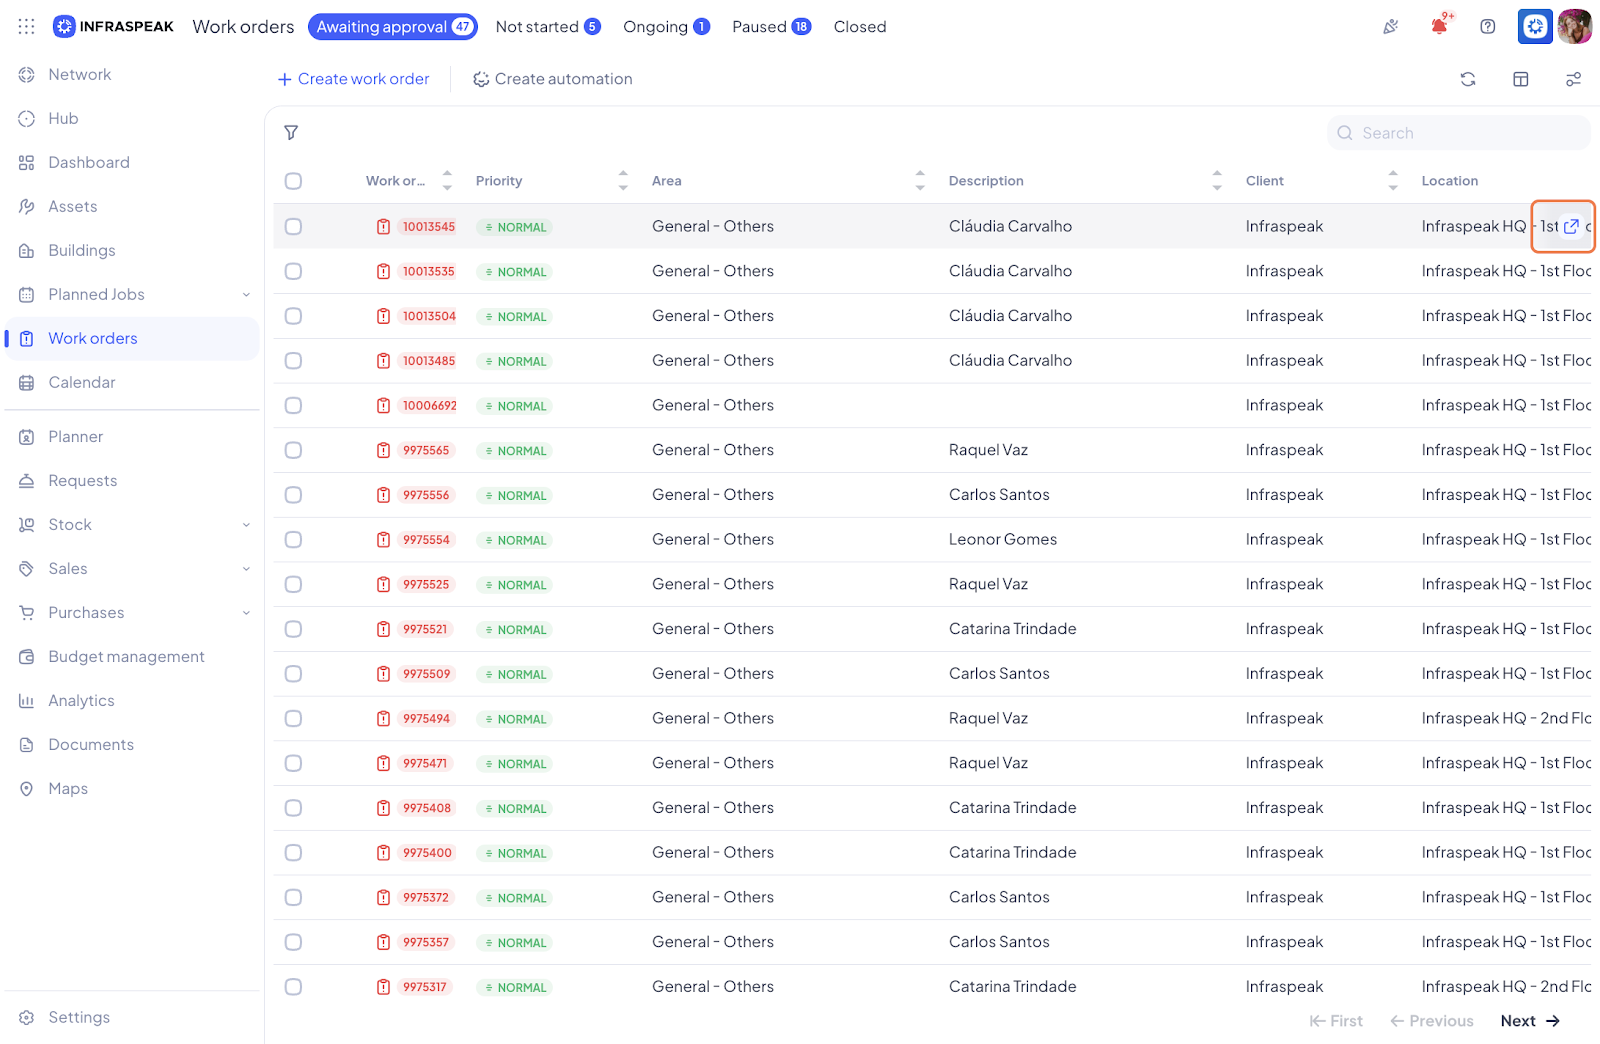1600x1044 pixels.
Task: Select checkbox for work order 9975471
Action: click(293, 763)
